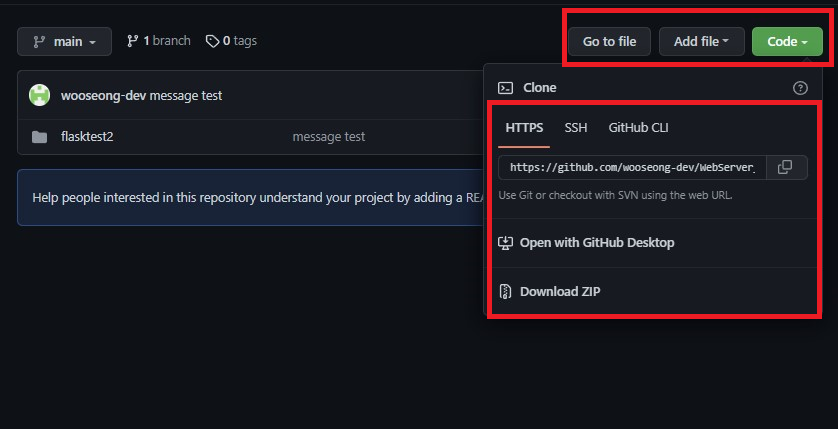
Task: Click the terminal icon beside Clone
Action: pyautogui.click(x=505, y=88)
